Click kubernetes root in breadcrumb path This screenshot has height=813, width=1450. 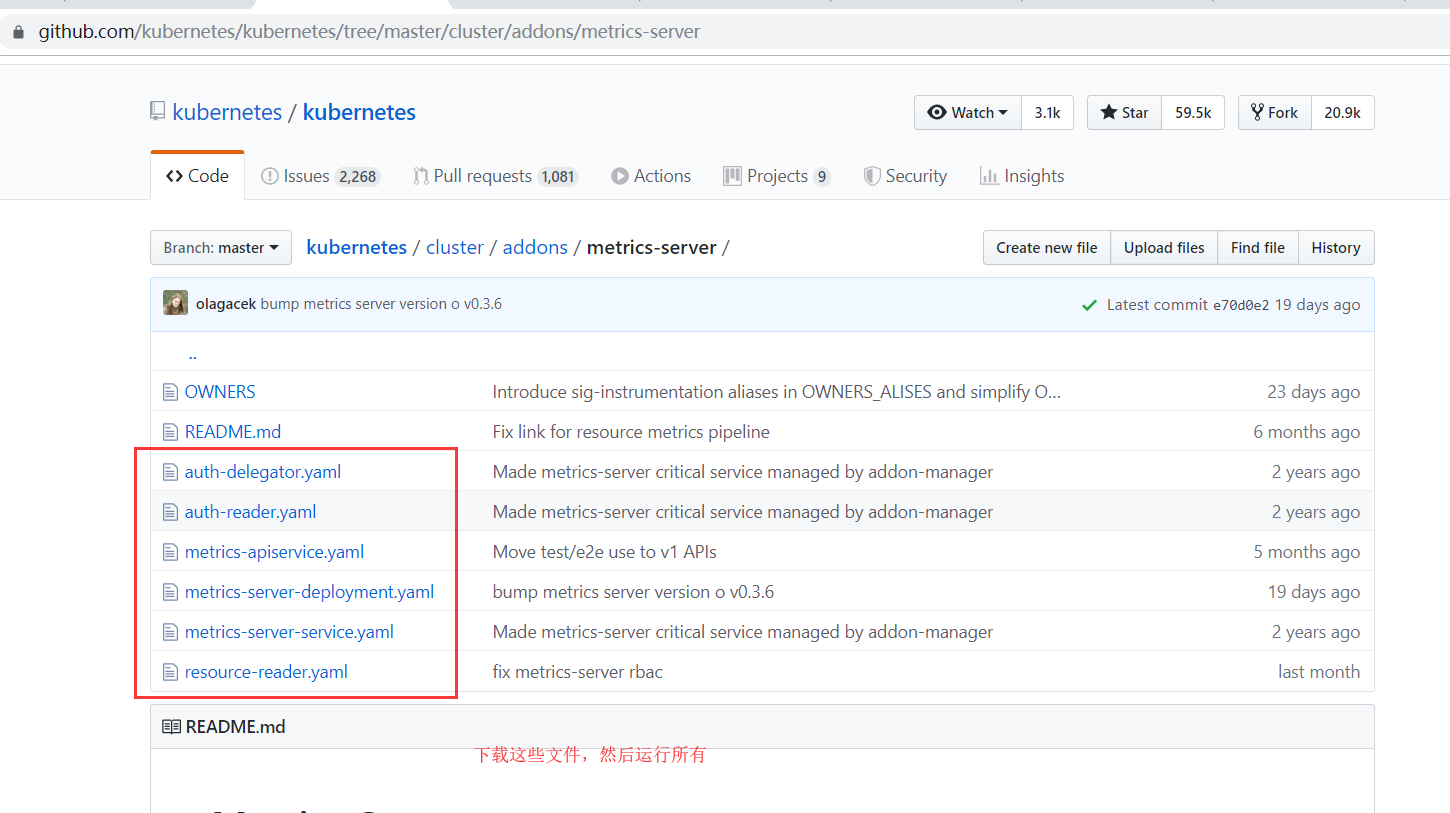pos(356,247)
